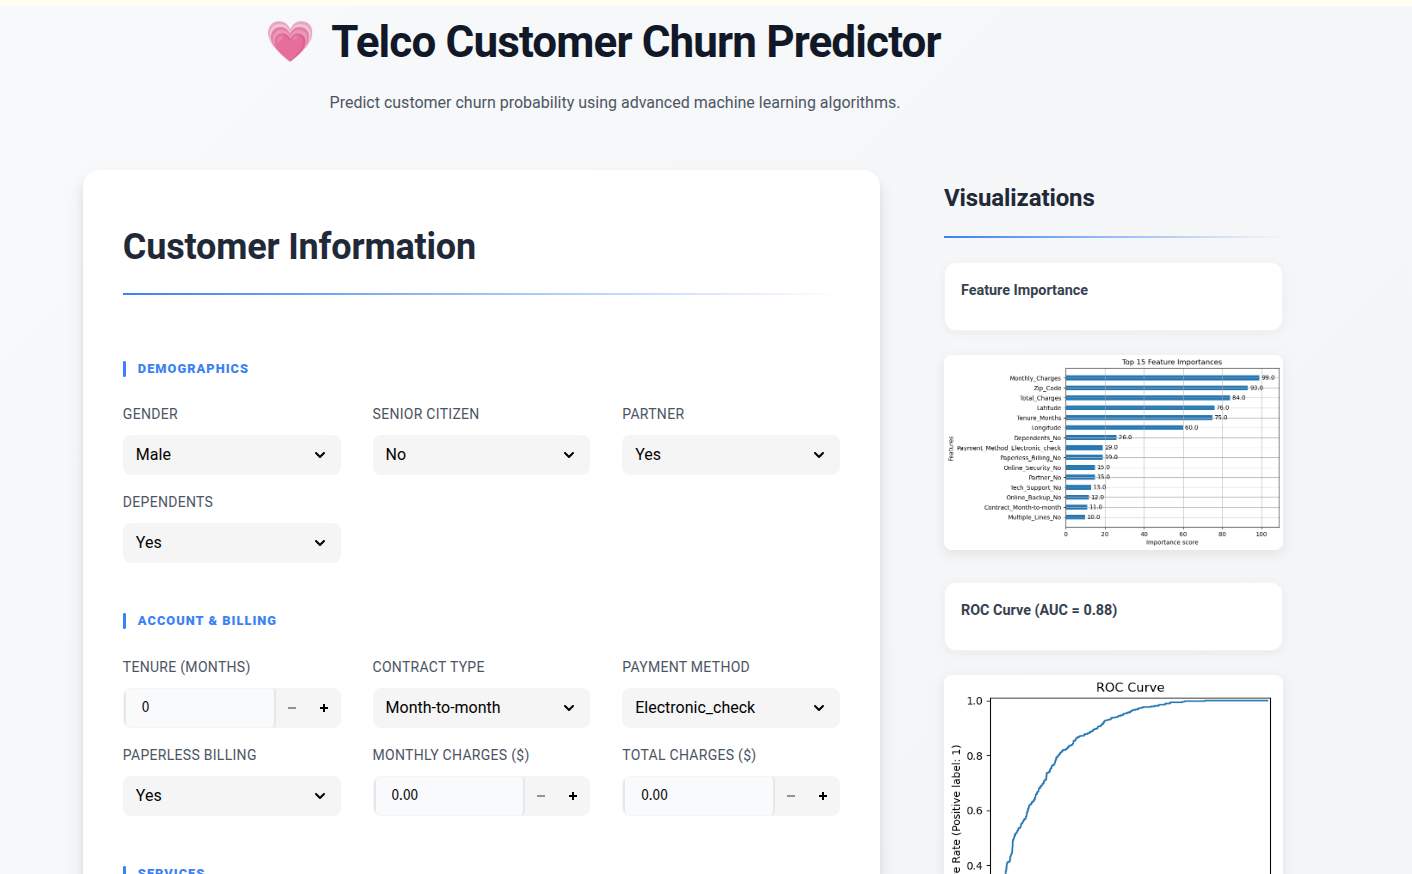Screen dimensions: 1412x874
Task: Expand the Senior Citizen dropdown
Action: 481,455
